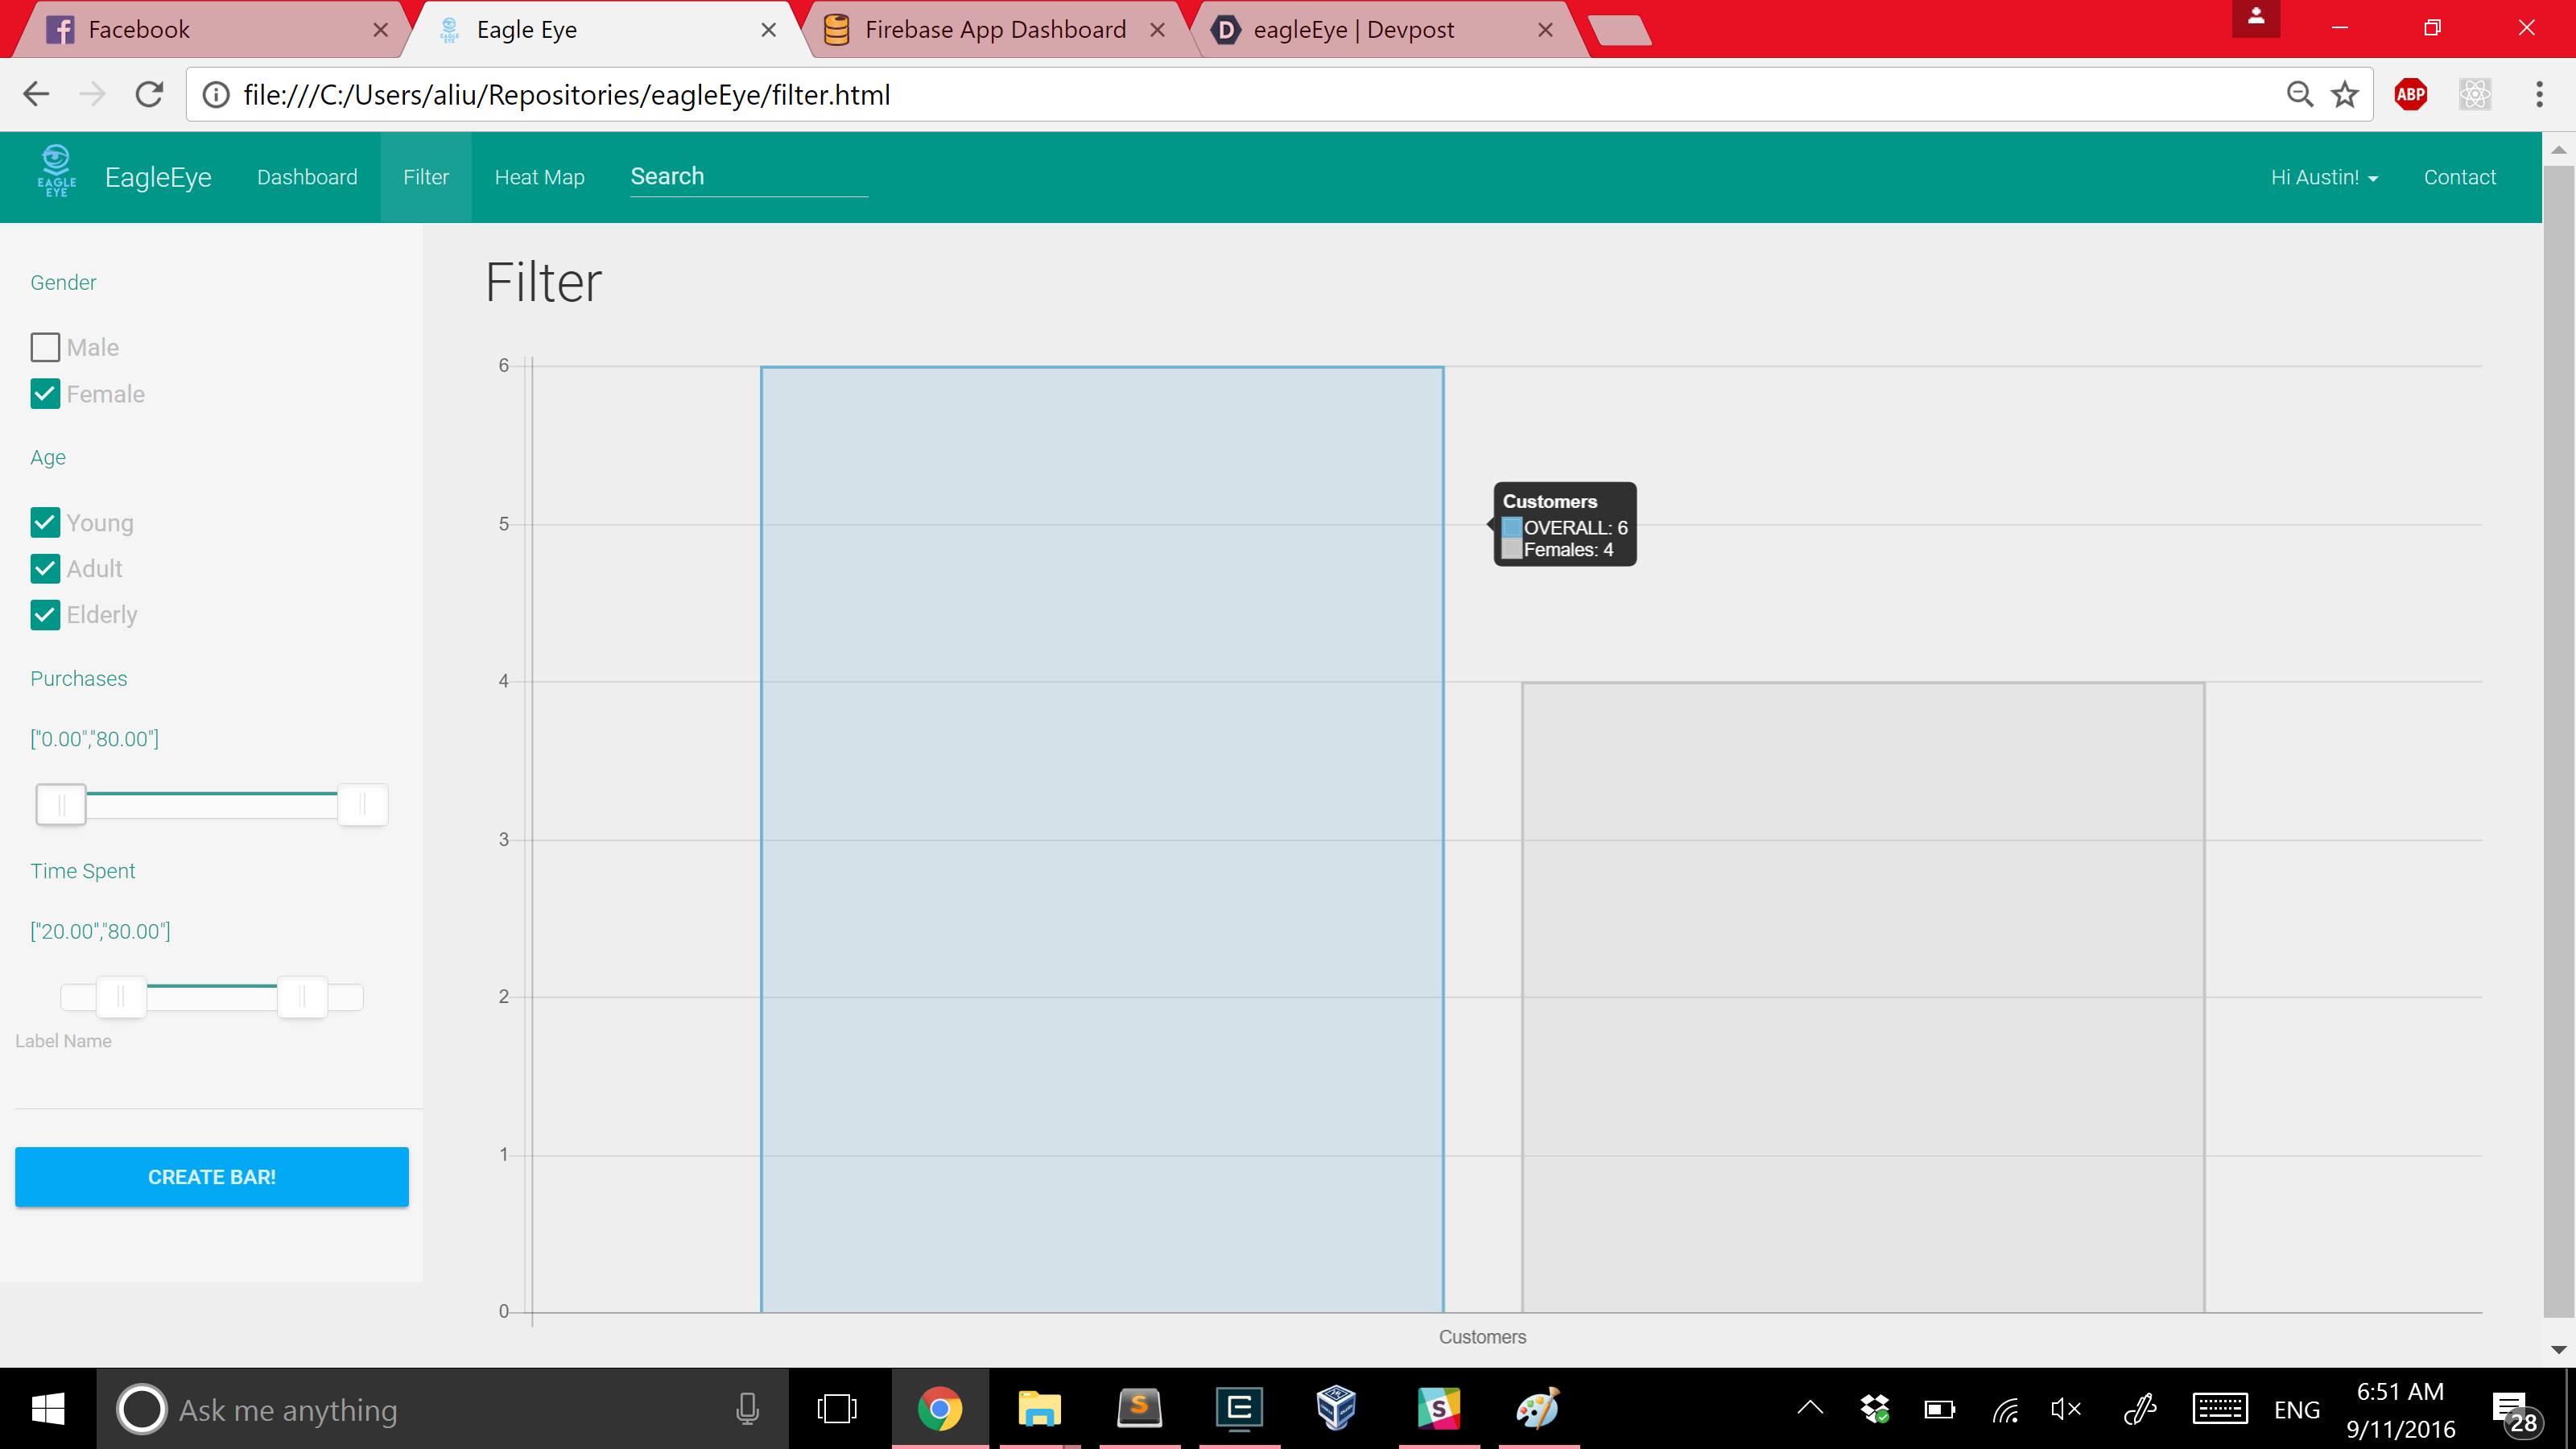Open the React DevTools extension icon
The height and width of the screenshot is (1449, 2576).
click(2474, 95)
